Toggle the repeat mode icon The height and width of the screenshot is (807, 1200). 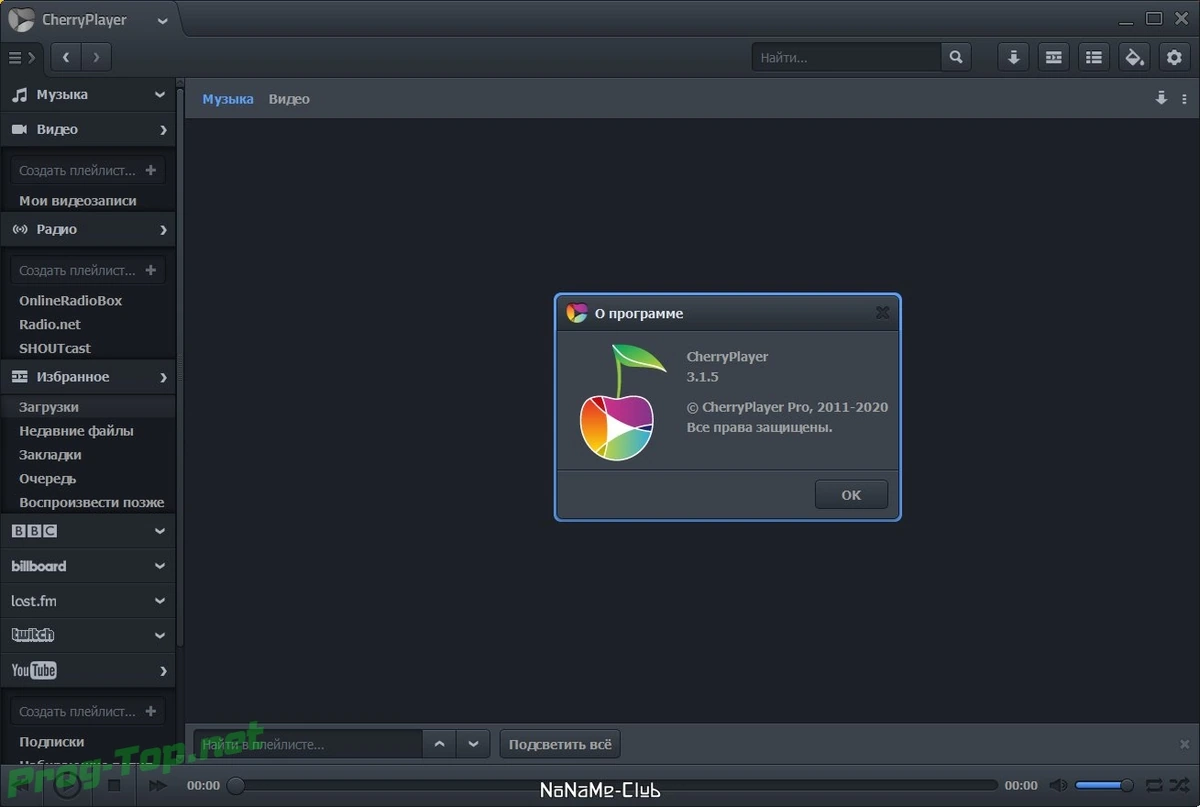point(1154,786)
